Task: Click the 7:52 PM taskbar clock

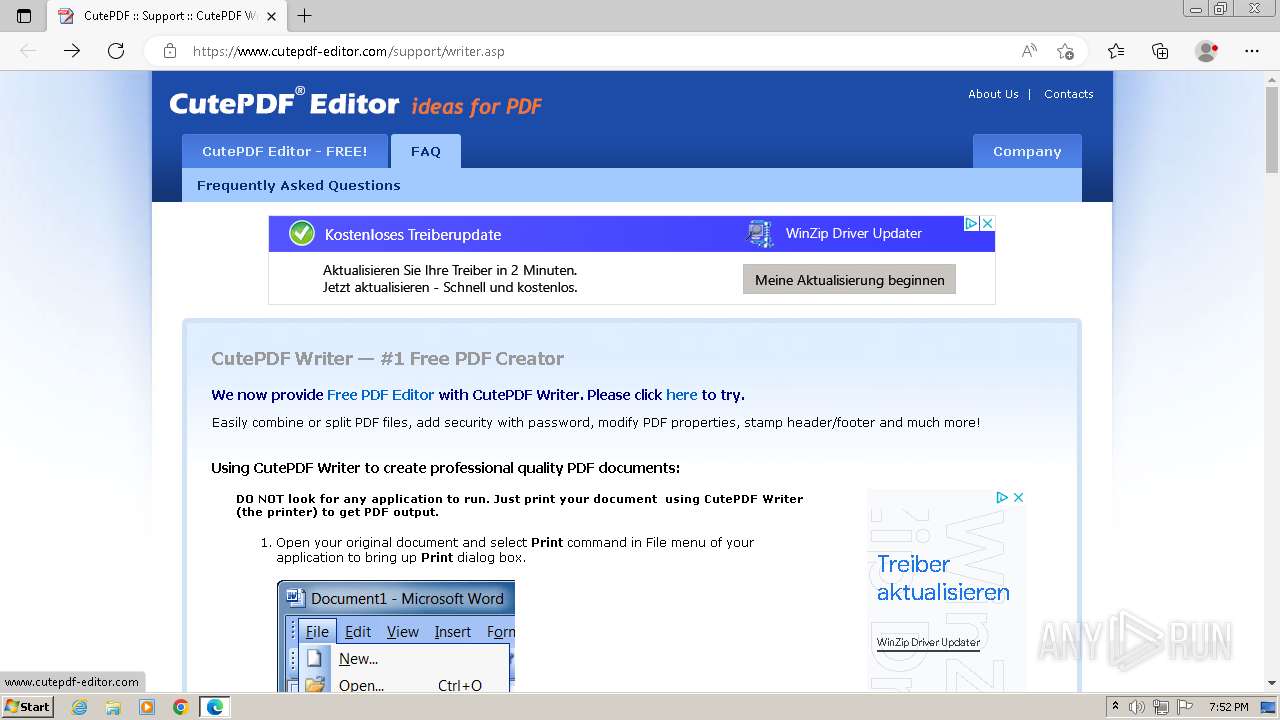Action: click(x=1229, y=707)
